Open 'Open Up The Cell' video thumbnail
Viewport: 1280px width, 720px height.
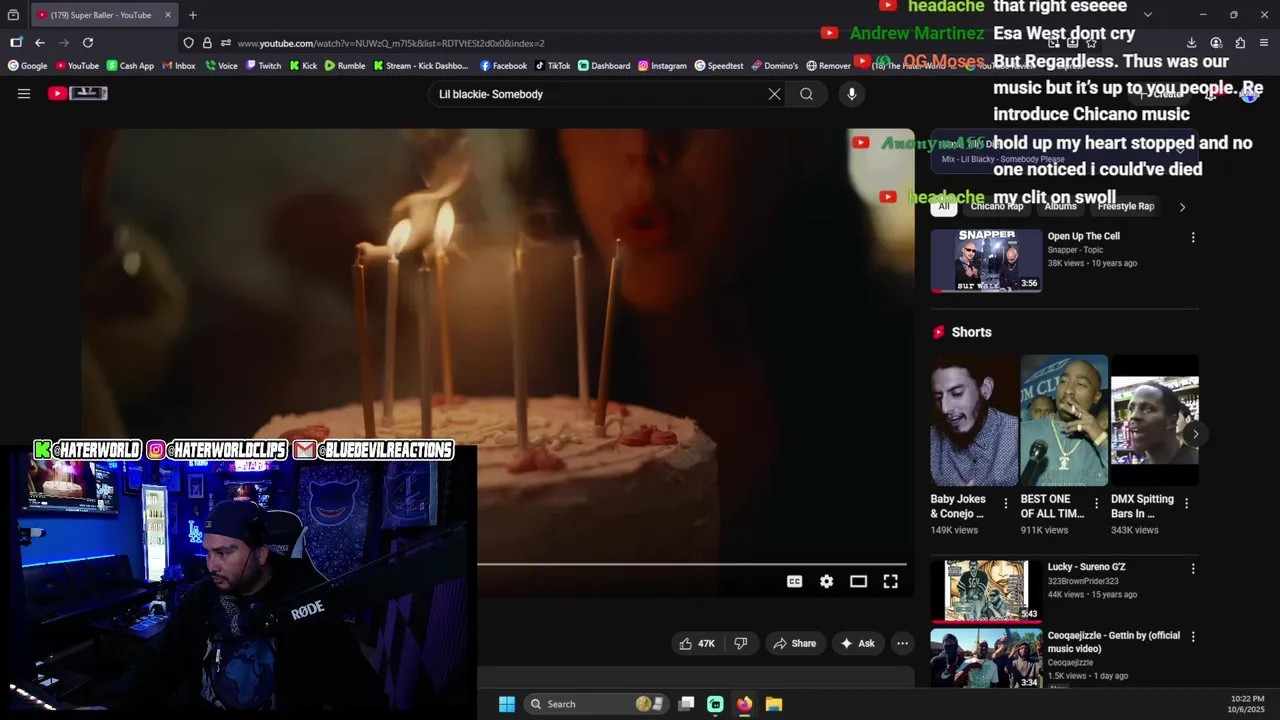click(x=986, y=260)
